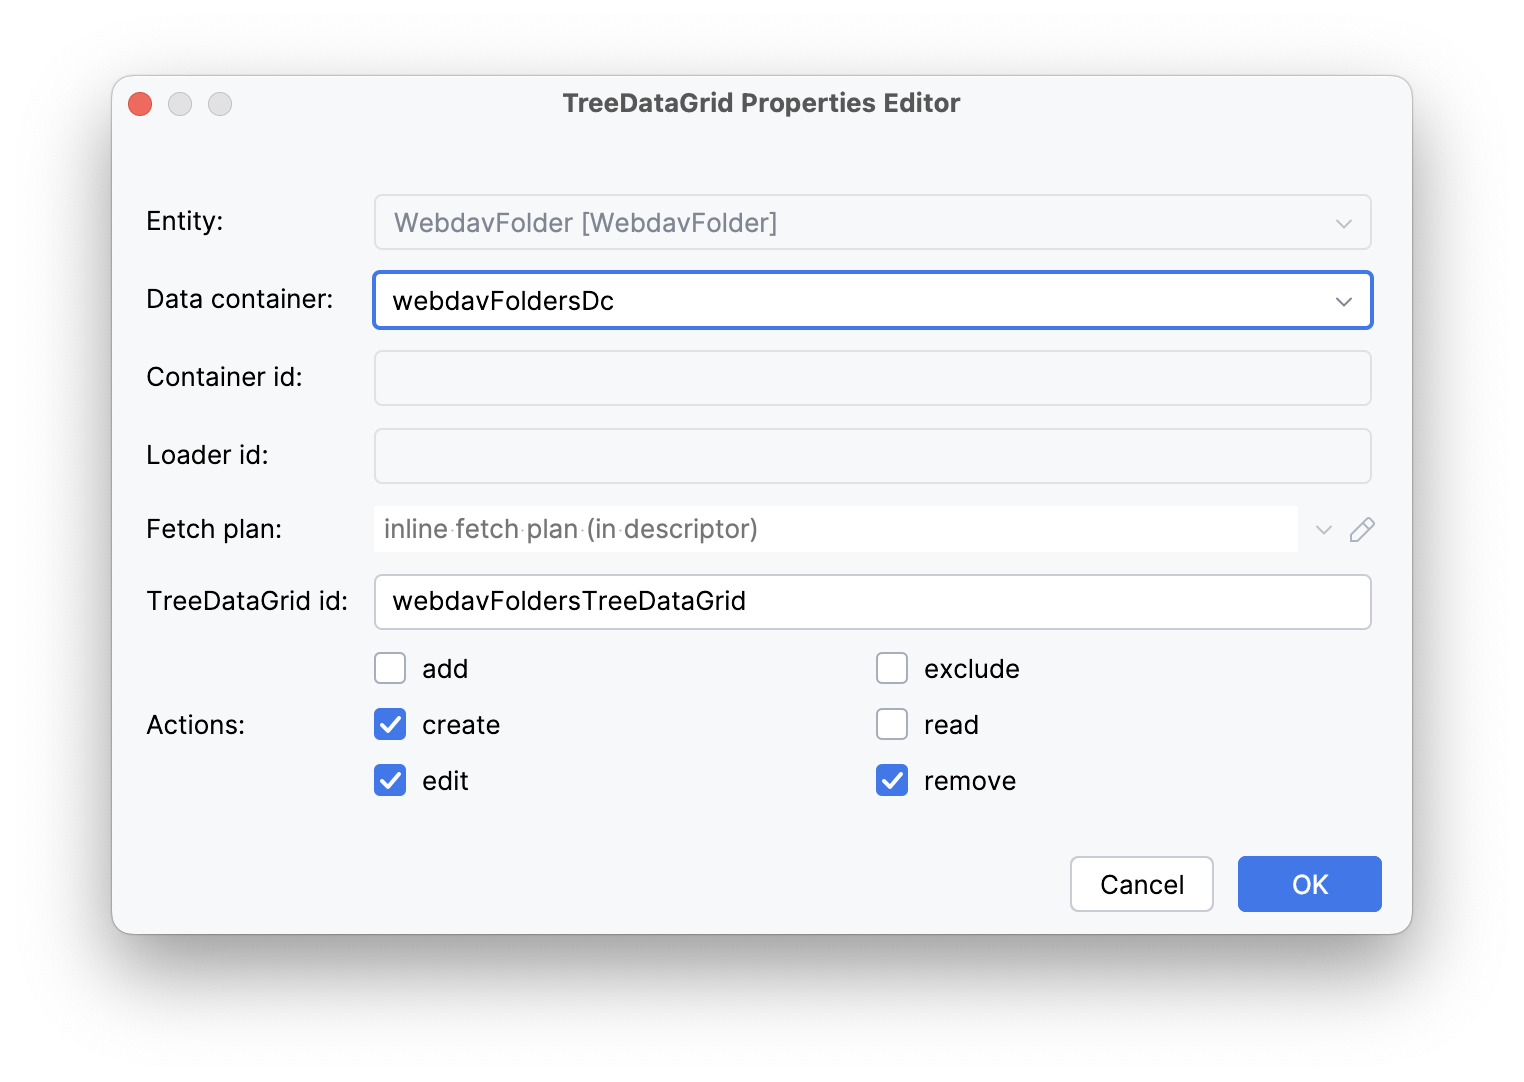Enable the exclude action checkbox
Image resolution: width=1524 pixels, height=1082 pixels.
pos(891,668)
